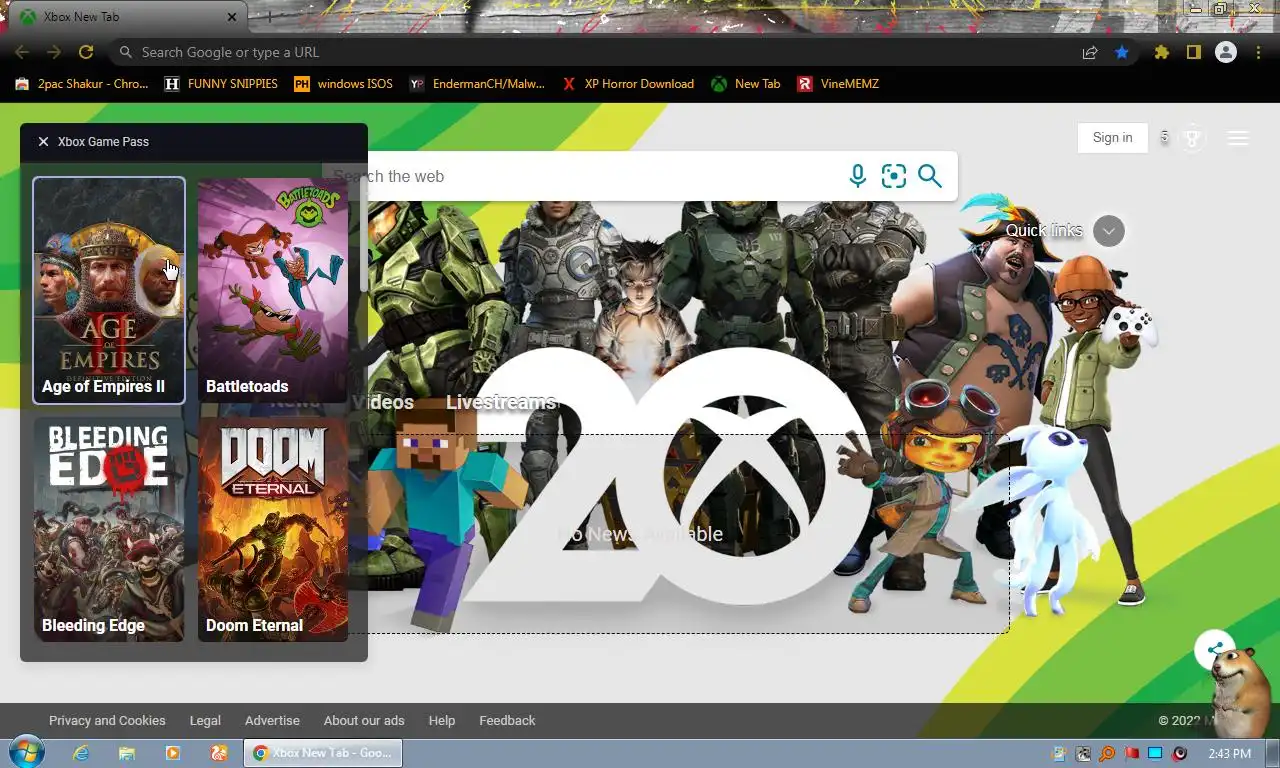This screenshot has width=1280, height=768.
Task: Click the orange magnifier tray icon
Action: coord(1108,754)
